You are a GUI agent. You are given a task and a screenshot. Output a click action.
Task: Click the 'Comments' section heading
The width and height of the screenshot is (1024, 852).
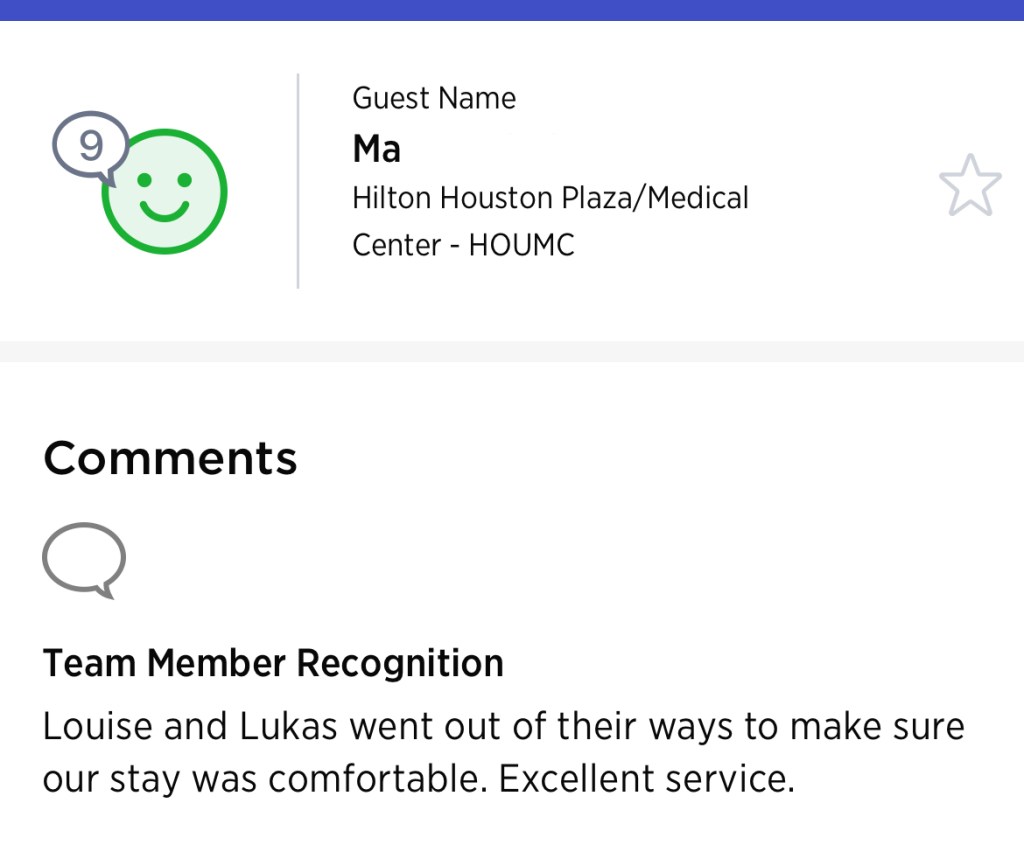(170, 458)
